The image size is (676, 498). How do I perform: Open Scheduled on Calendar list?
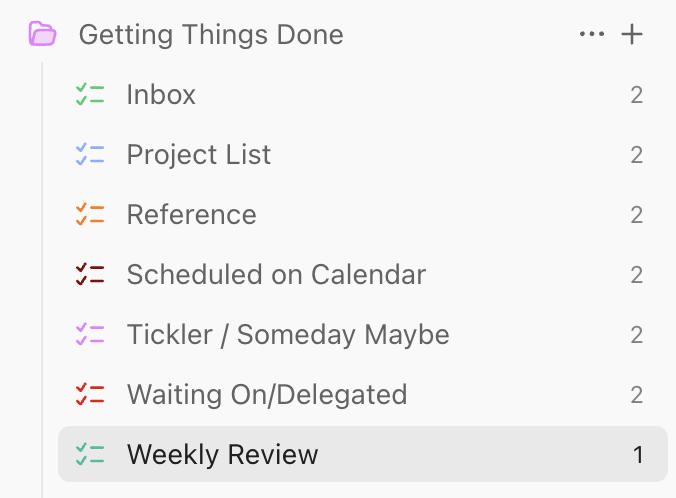click(x=276, y=275)
